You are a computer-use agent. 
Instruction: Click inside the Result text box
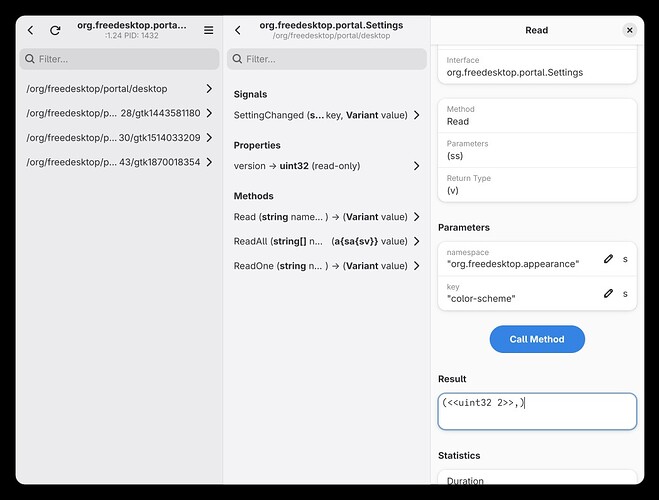point(537,411)
